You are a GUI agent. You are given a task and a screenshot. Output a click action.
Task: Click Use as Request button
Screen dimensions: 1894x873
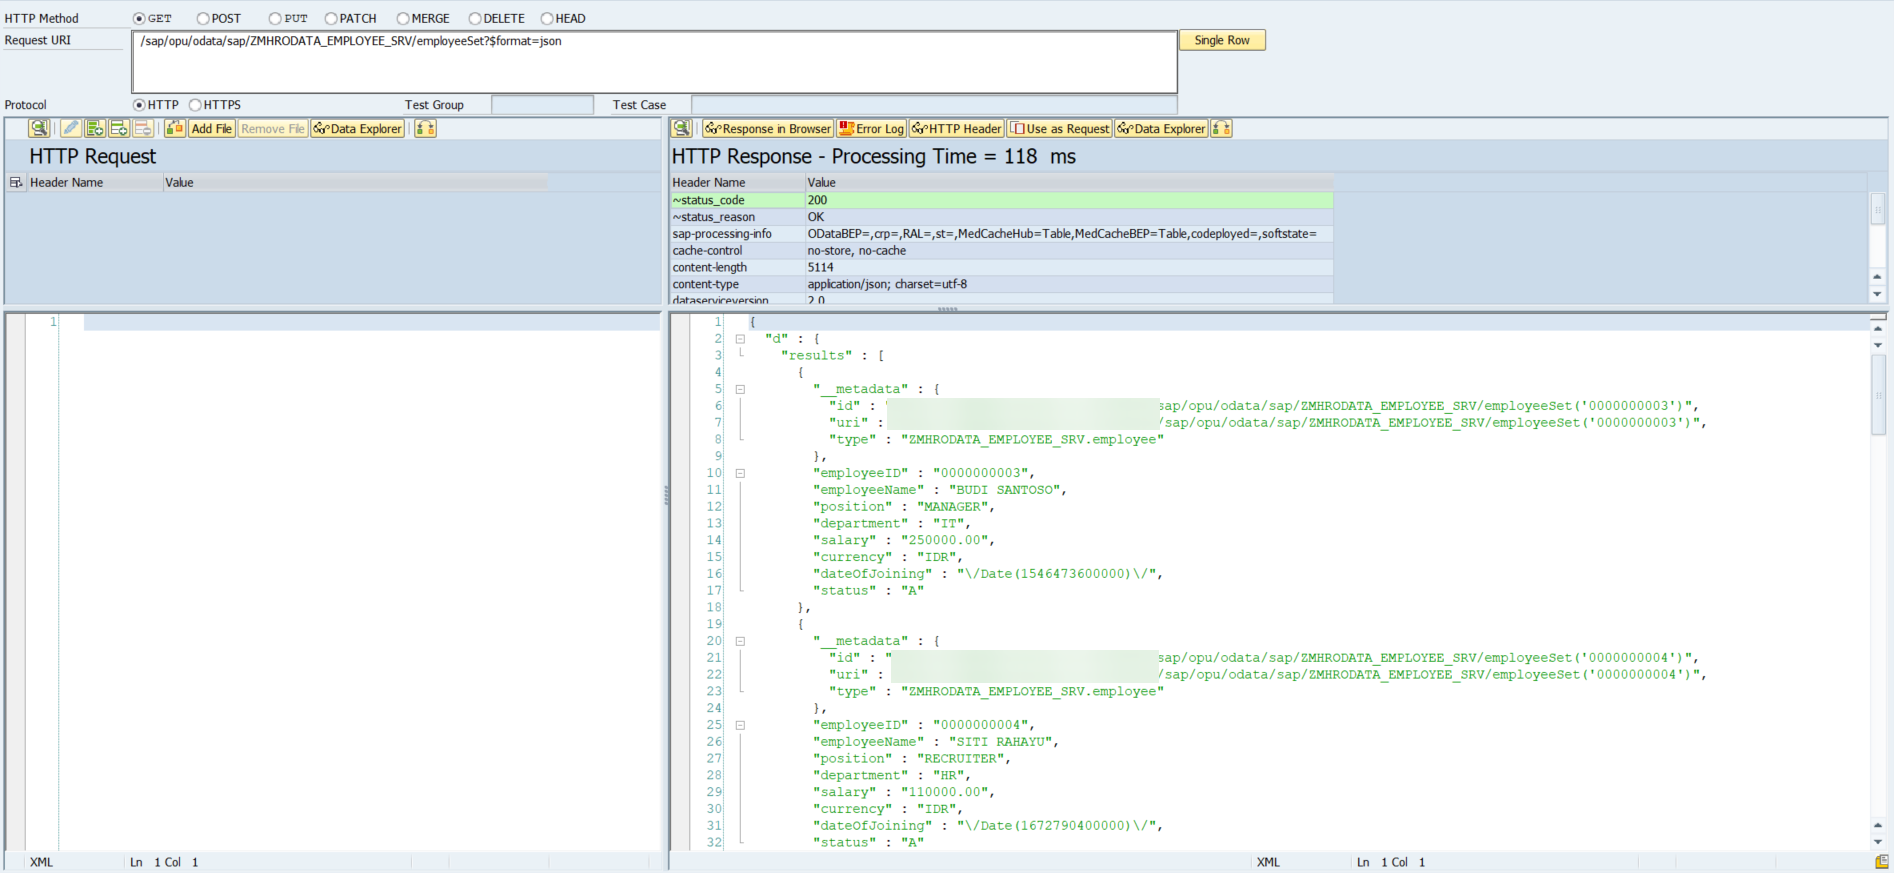tap(1059, 129)
